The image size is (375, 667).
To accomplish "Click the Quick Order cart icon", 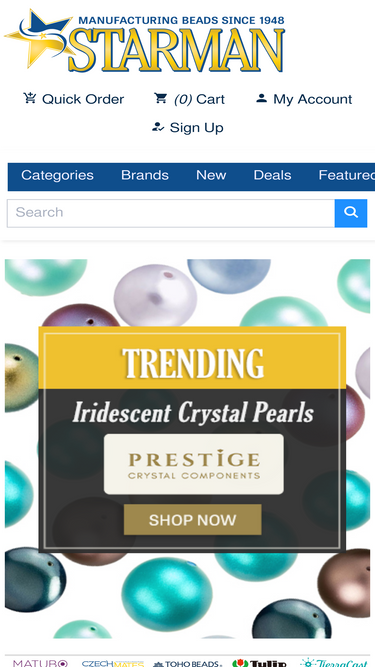I will pos(30,99).
